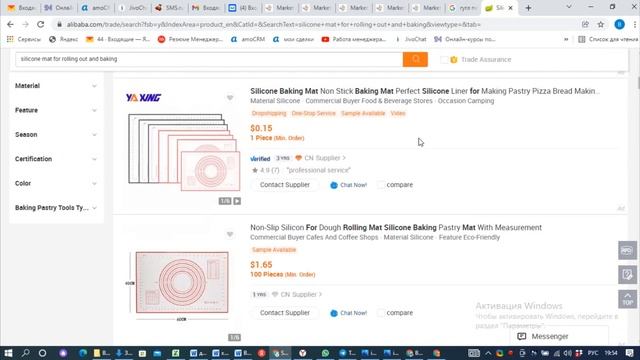This screenshot has height=360, width=640.
Task: Switch to the JivoChat browser tab
Action: pos(132,8)
